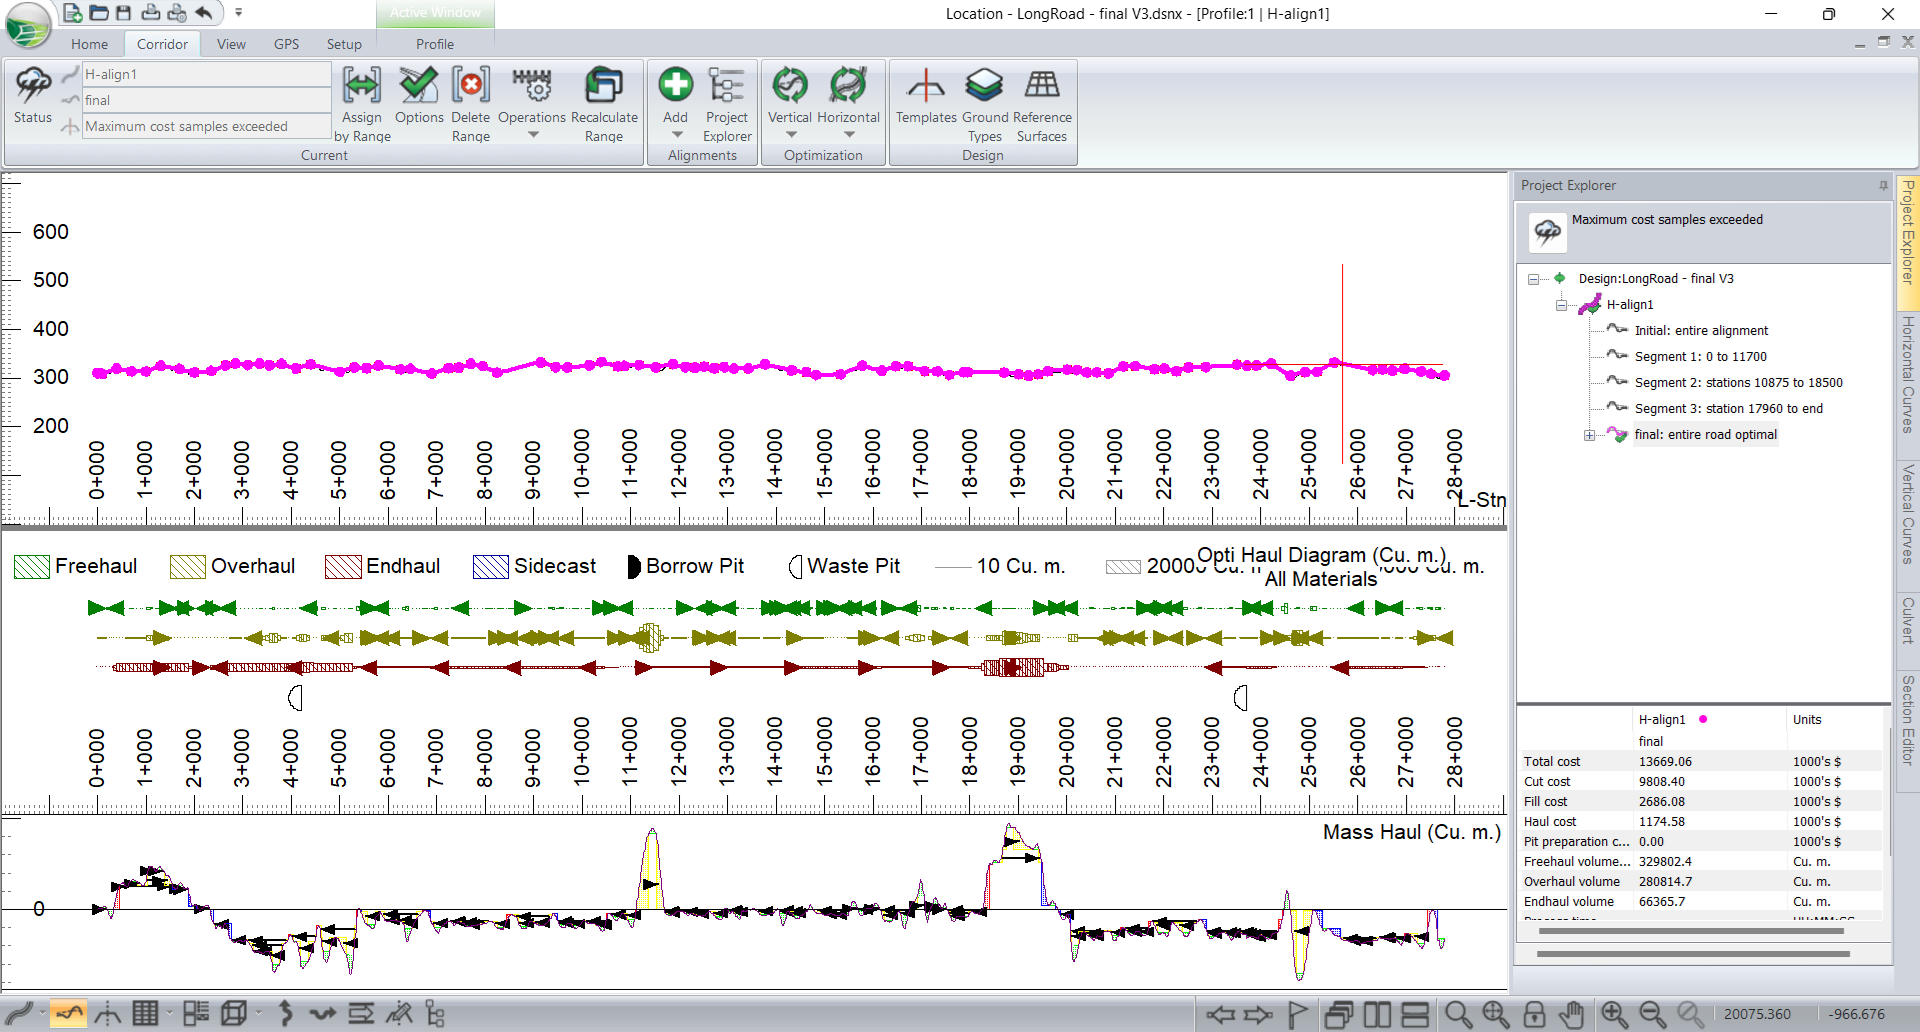Switch to the GPS ribbon tab

click(286, 44)
